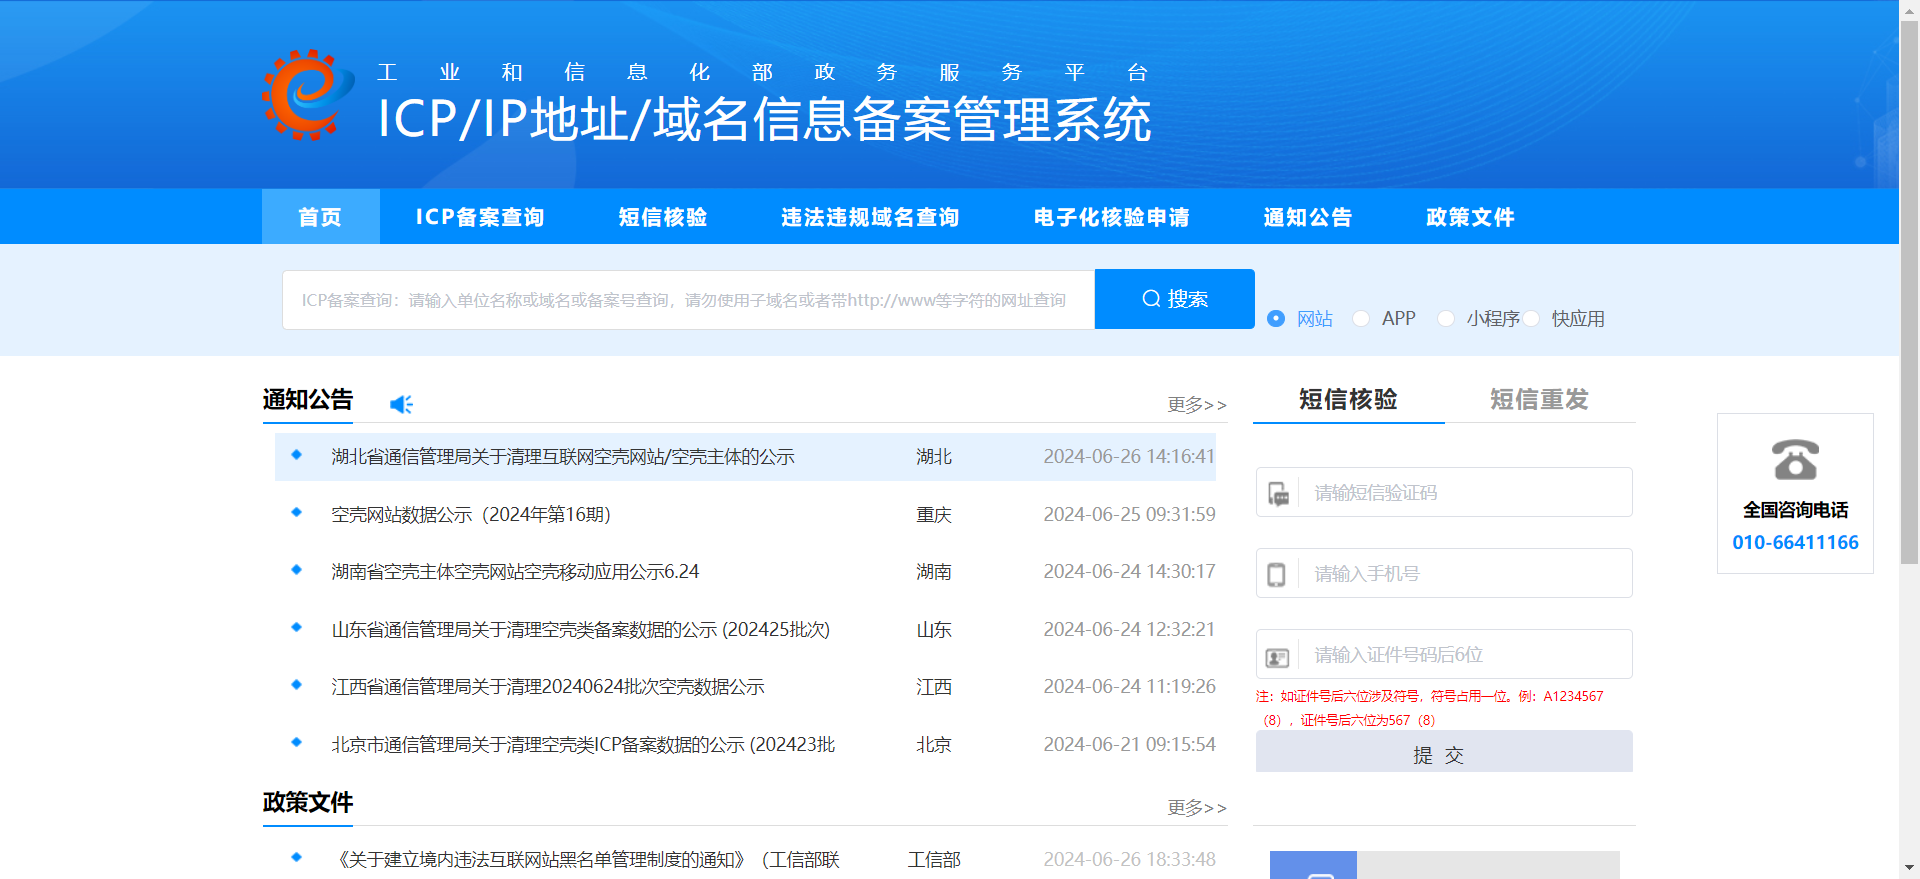Click the 山东 region label
The height and width of the screenshot is (879, 1920).
coord(934,630)
